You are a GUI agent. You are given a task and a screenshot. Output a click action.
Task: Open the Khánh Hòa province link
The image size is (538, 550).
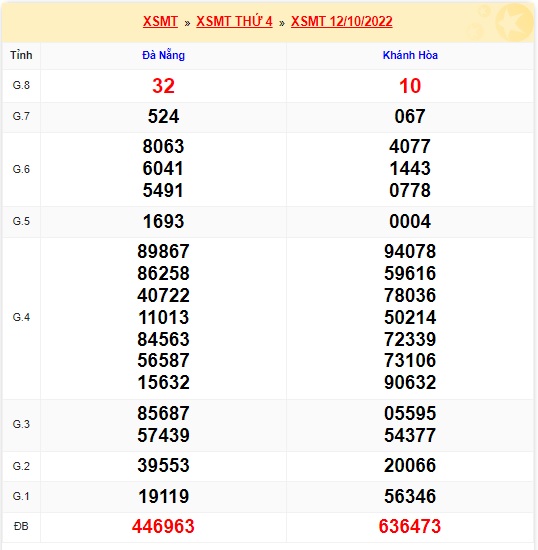[410, 55]
